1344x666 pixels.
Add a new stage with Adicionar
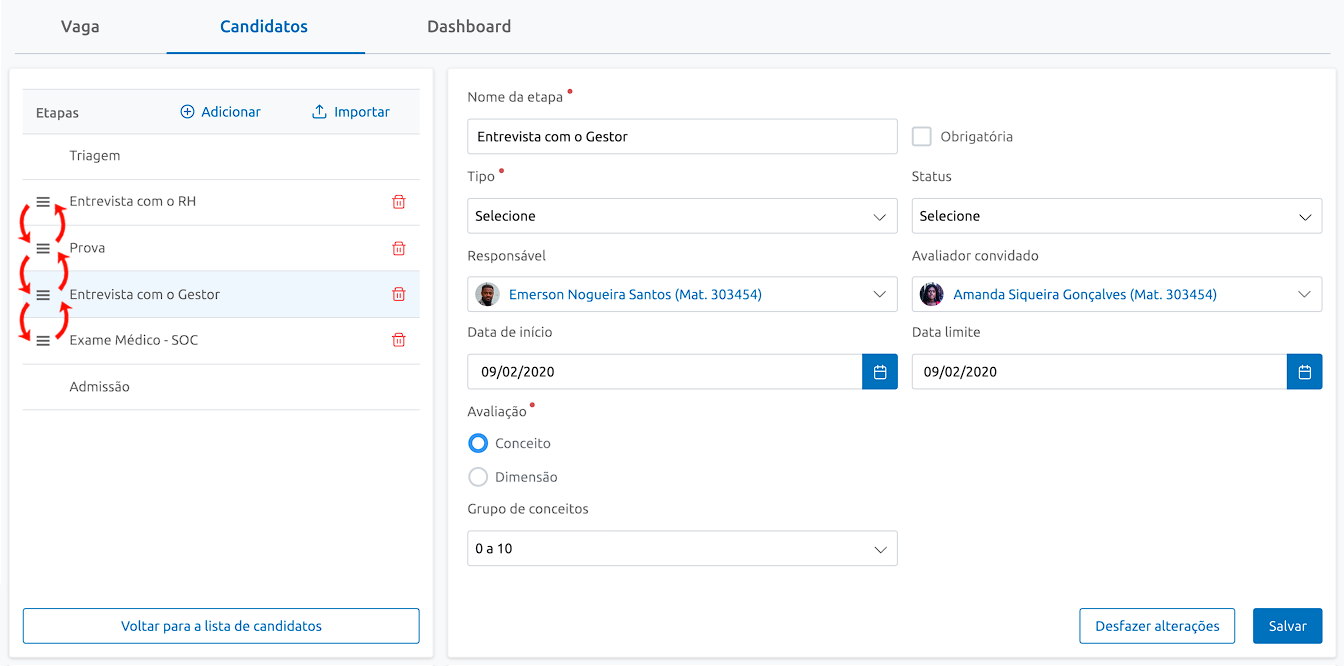tap(220, 112)
